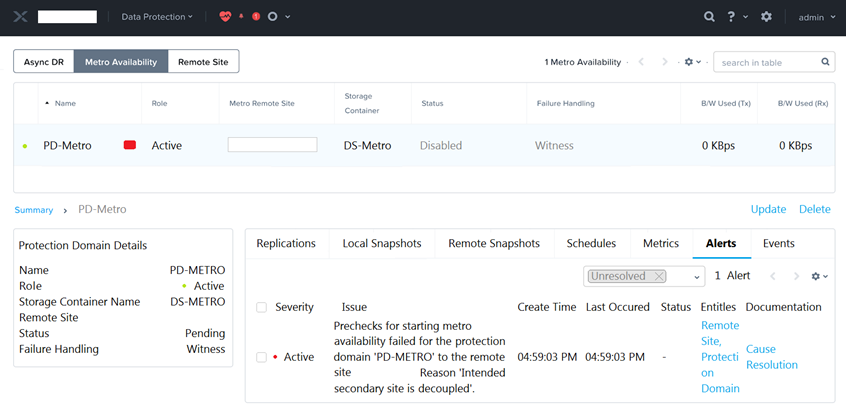Image resolution: width=846 pixels, height=407 pixels.
Task: Open the admin user dropdown
Action: coord(817,17)
